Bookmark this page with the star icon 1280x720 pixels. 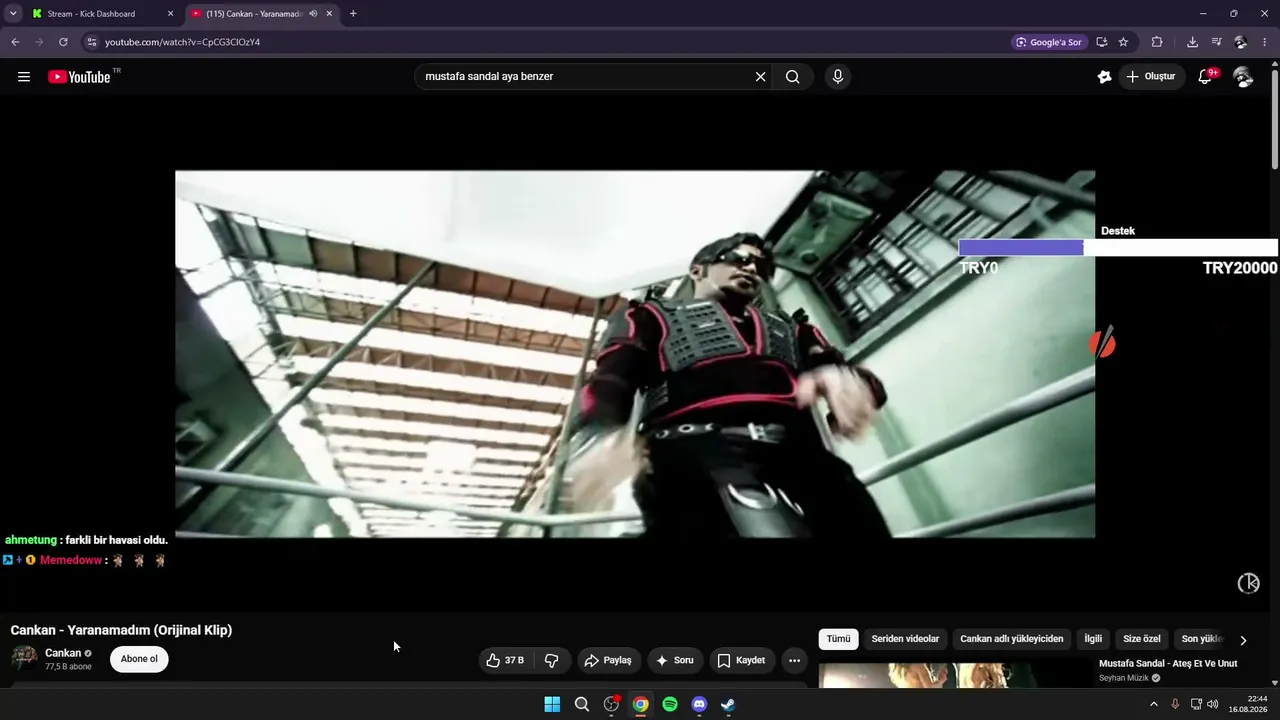pyautogui.click(x=1123, y=42)
